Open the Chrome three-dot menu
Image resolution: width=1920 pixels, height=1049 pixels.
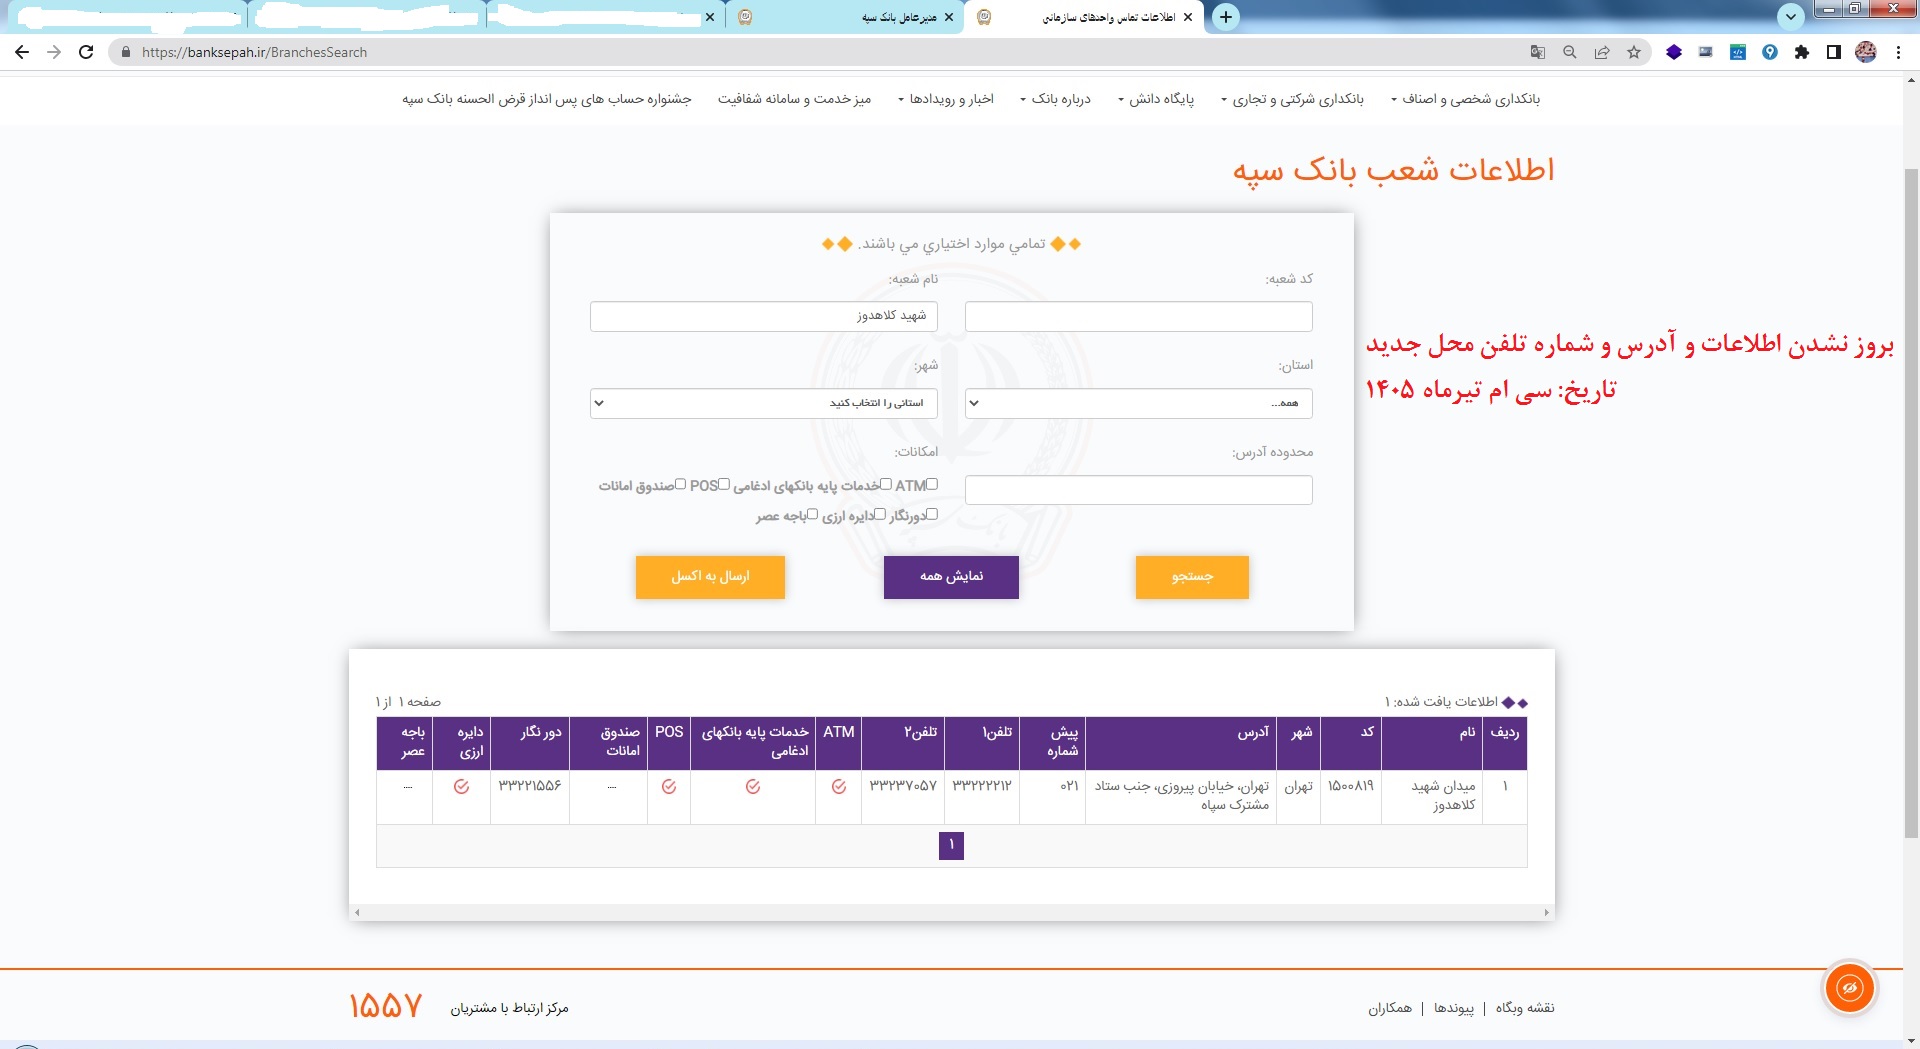(1898, 52)
